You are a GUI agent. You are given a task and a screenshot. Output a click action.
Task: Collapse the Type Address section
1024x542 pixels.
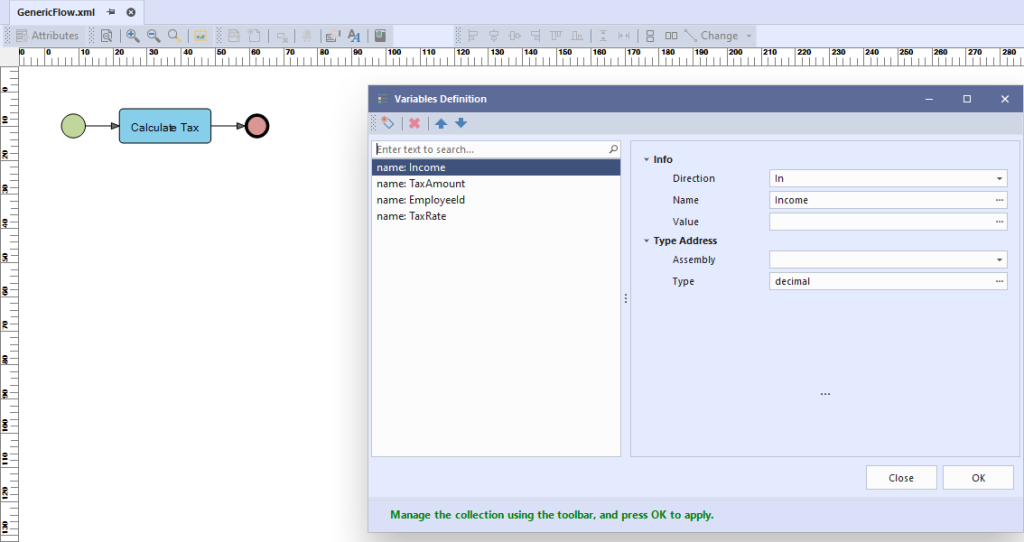click(647, 241)
